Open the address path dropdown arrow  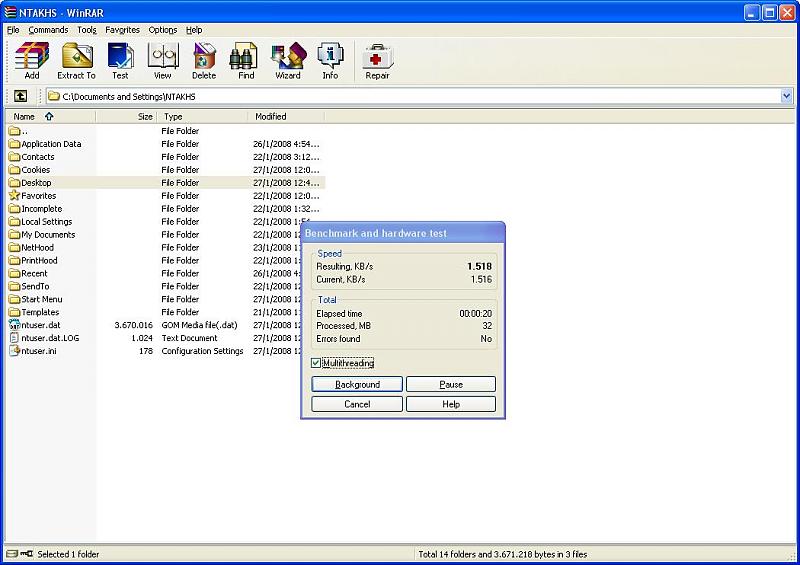tap(786, 96)
